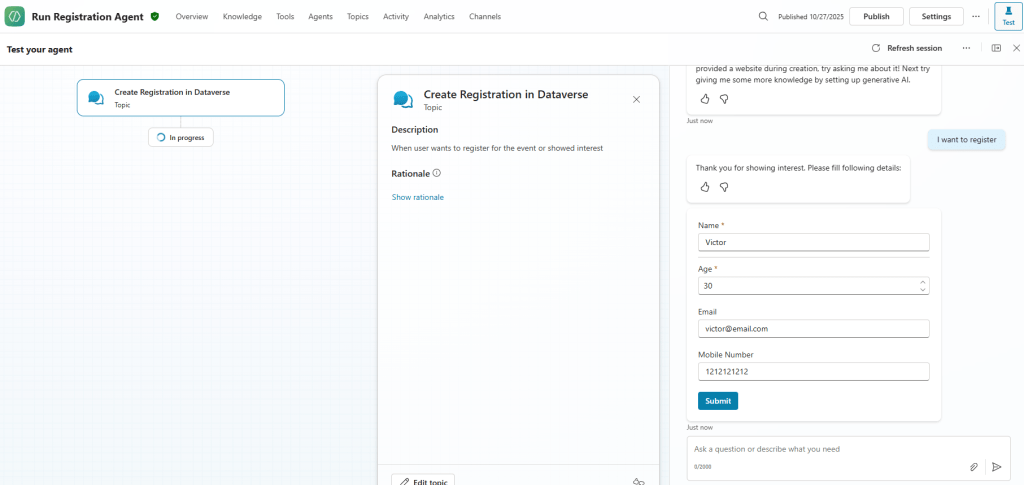Click the Email input field
Viewport: 1024px width, 485px height.
click(812, 328)
